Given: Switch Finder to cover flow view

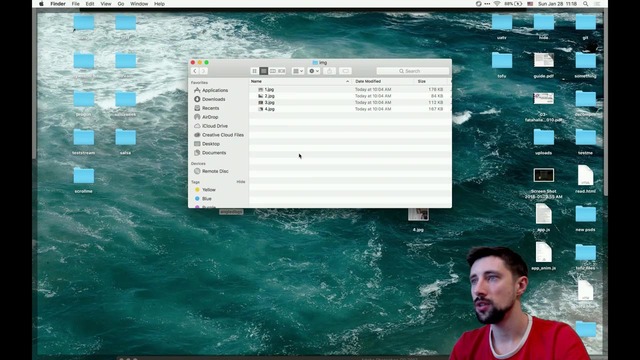Looking at the screenshot, I should pos(282,71).
